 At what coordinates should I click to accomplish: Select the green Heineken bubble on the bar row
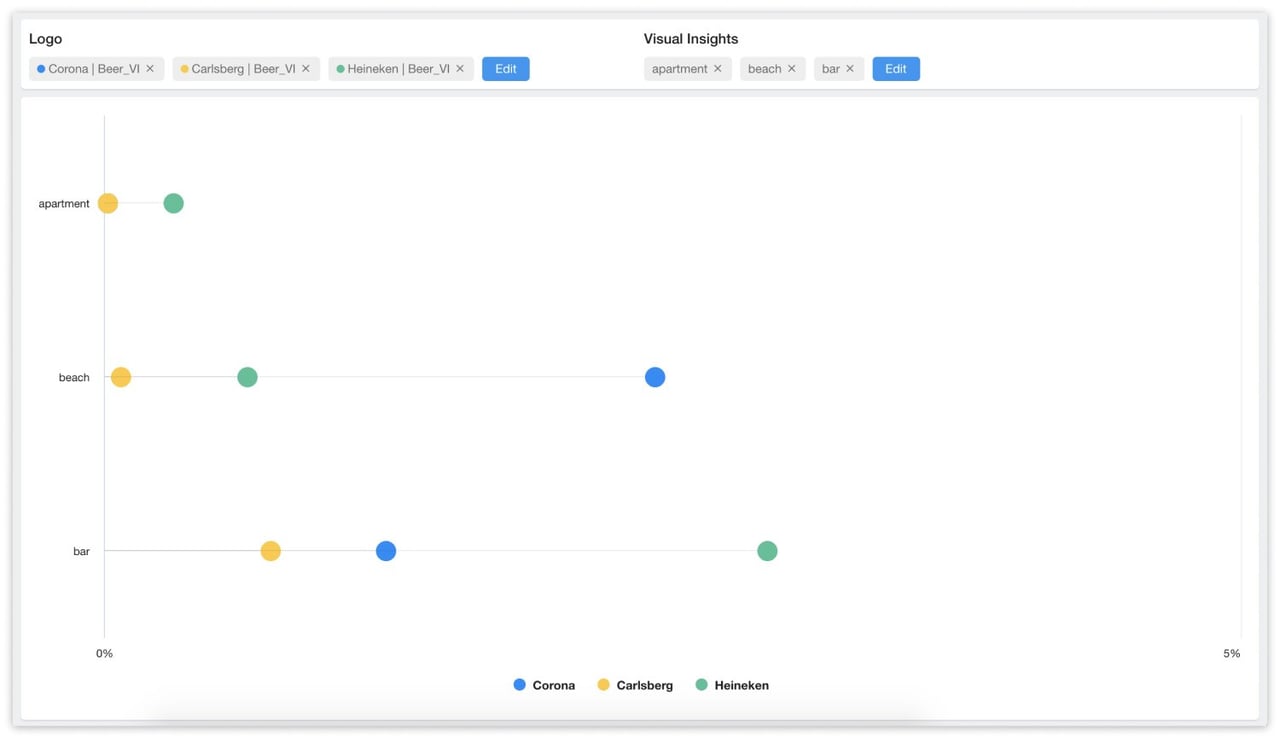[767, 550]
